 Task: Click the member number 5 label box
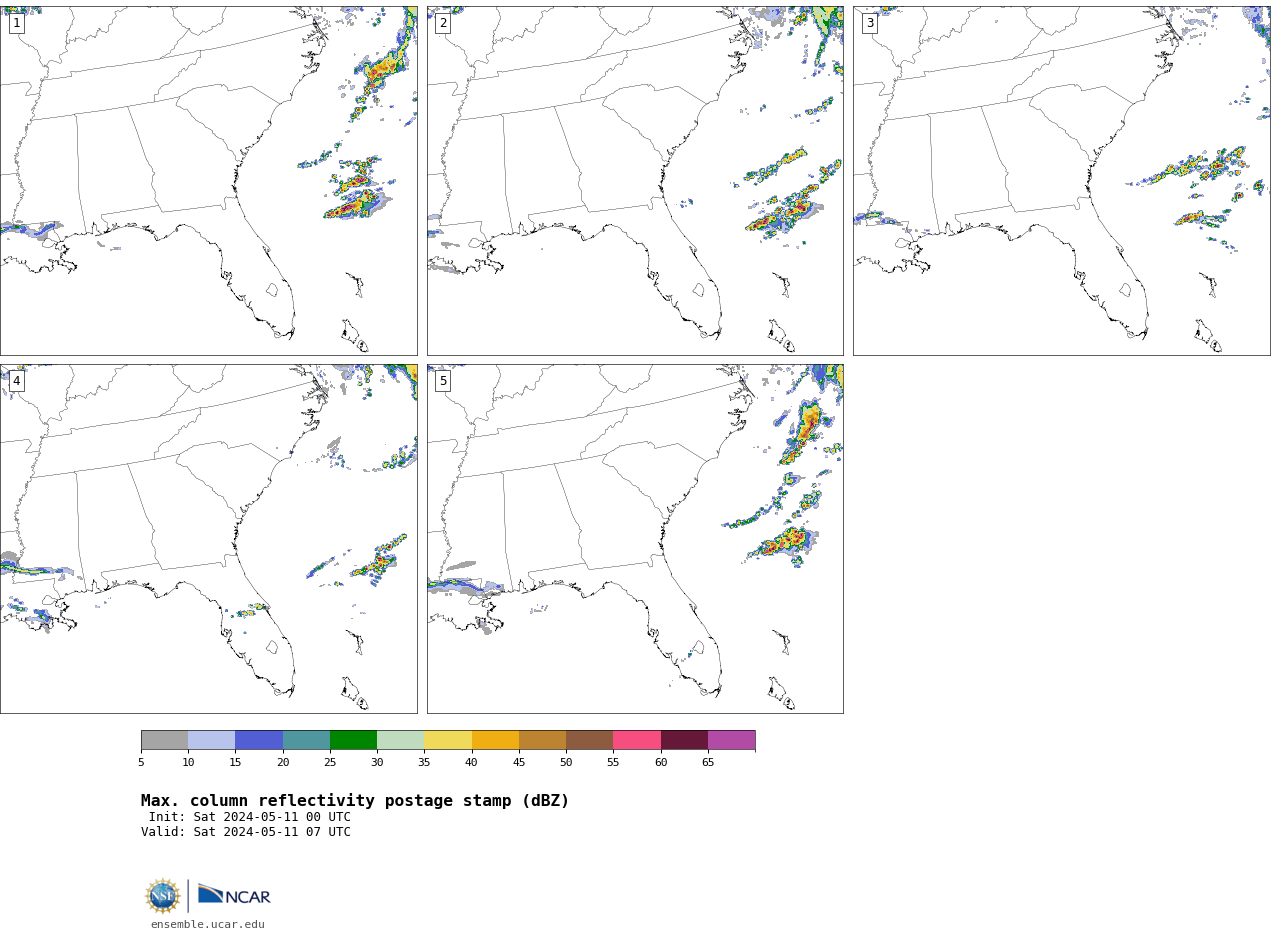(x=443, y=381)
